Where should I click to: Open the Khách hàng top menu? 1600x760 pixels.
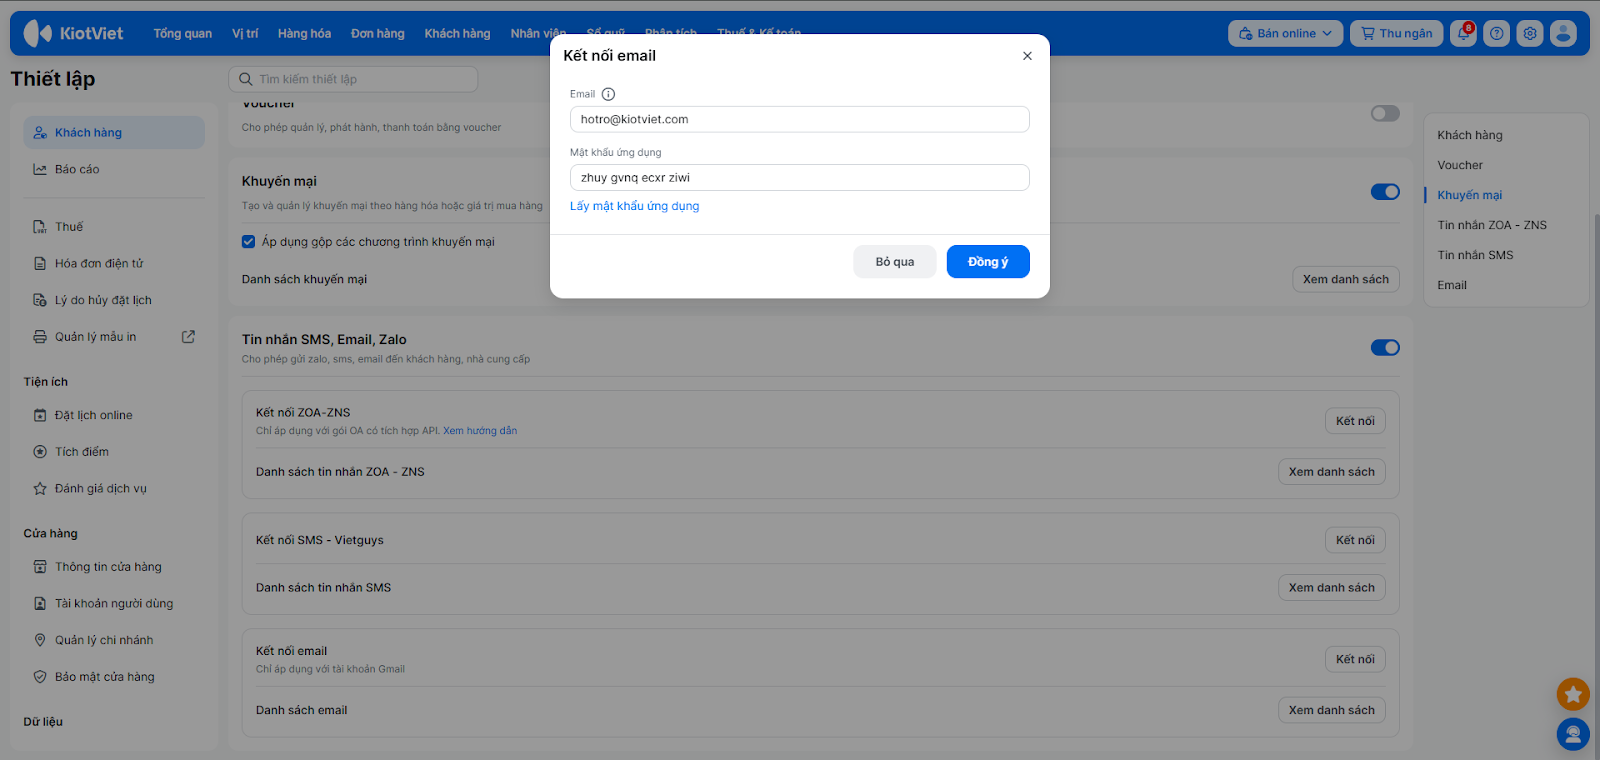457,34
